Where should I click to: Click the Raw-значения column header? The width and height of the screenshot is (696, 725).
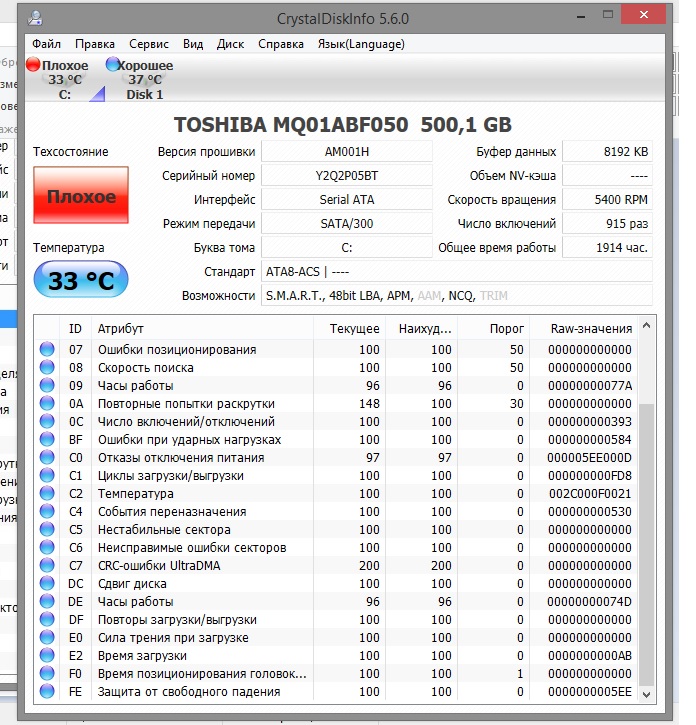pyautogui.click(x=591, y=329)
